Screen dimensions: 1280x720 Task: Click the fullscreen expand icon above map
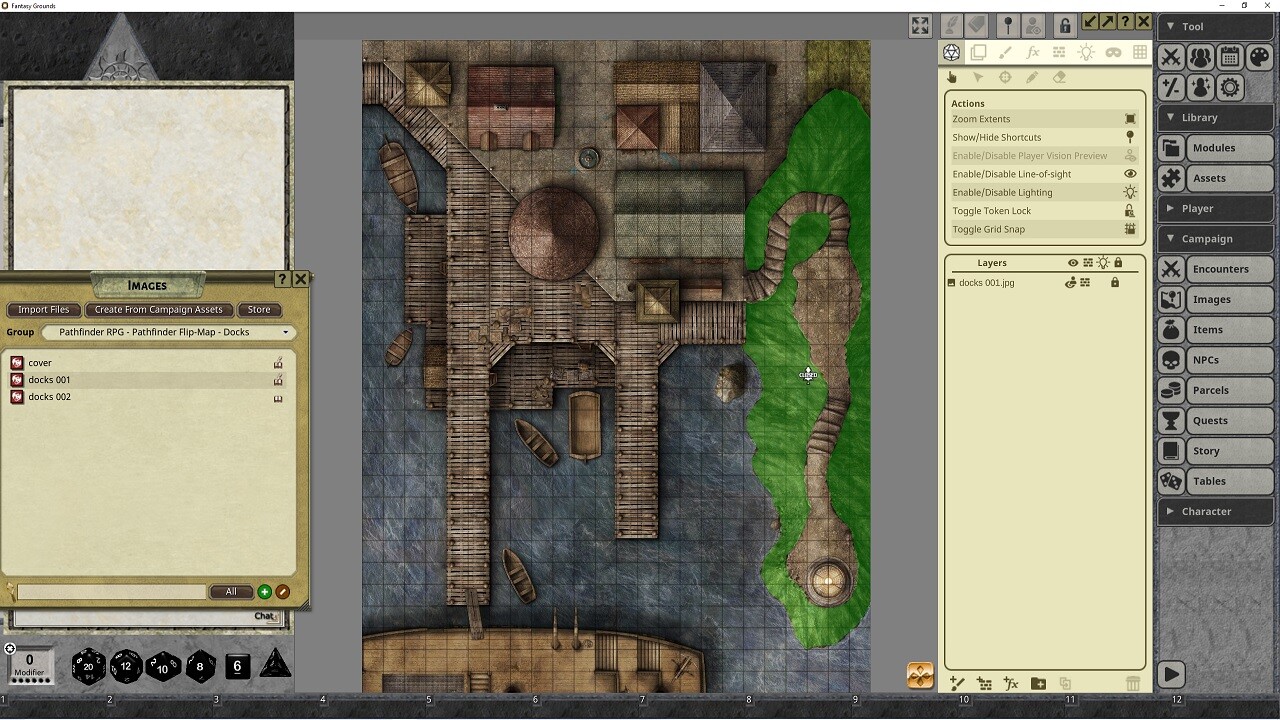point(920,25)
